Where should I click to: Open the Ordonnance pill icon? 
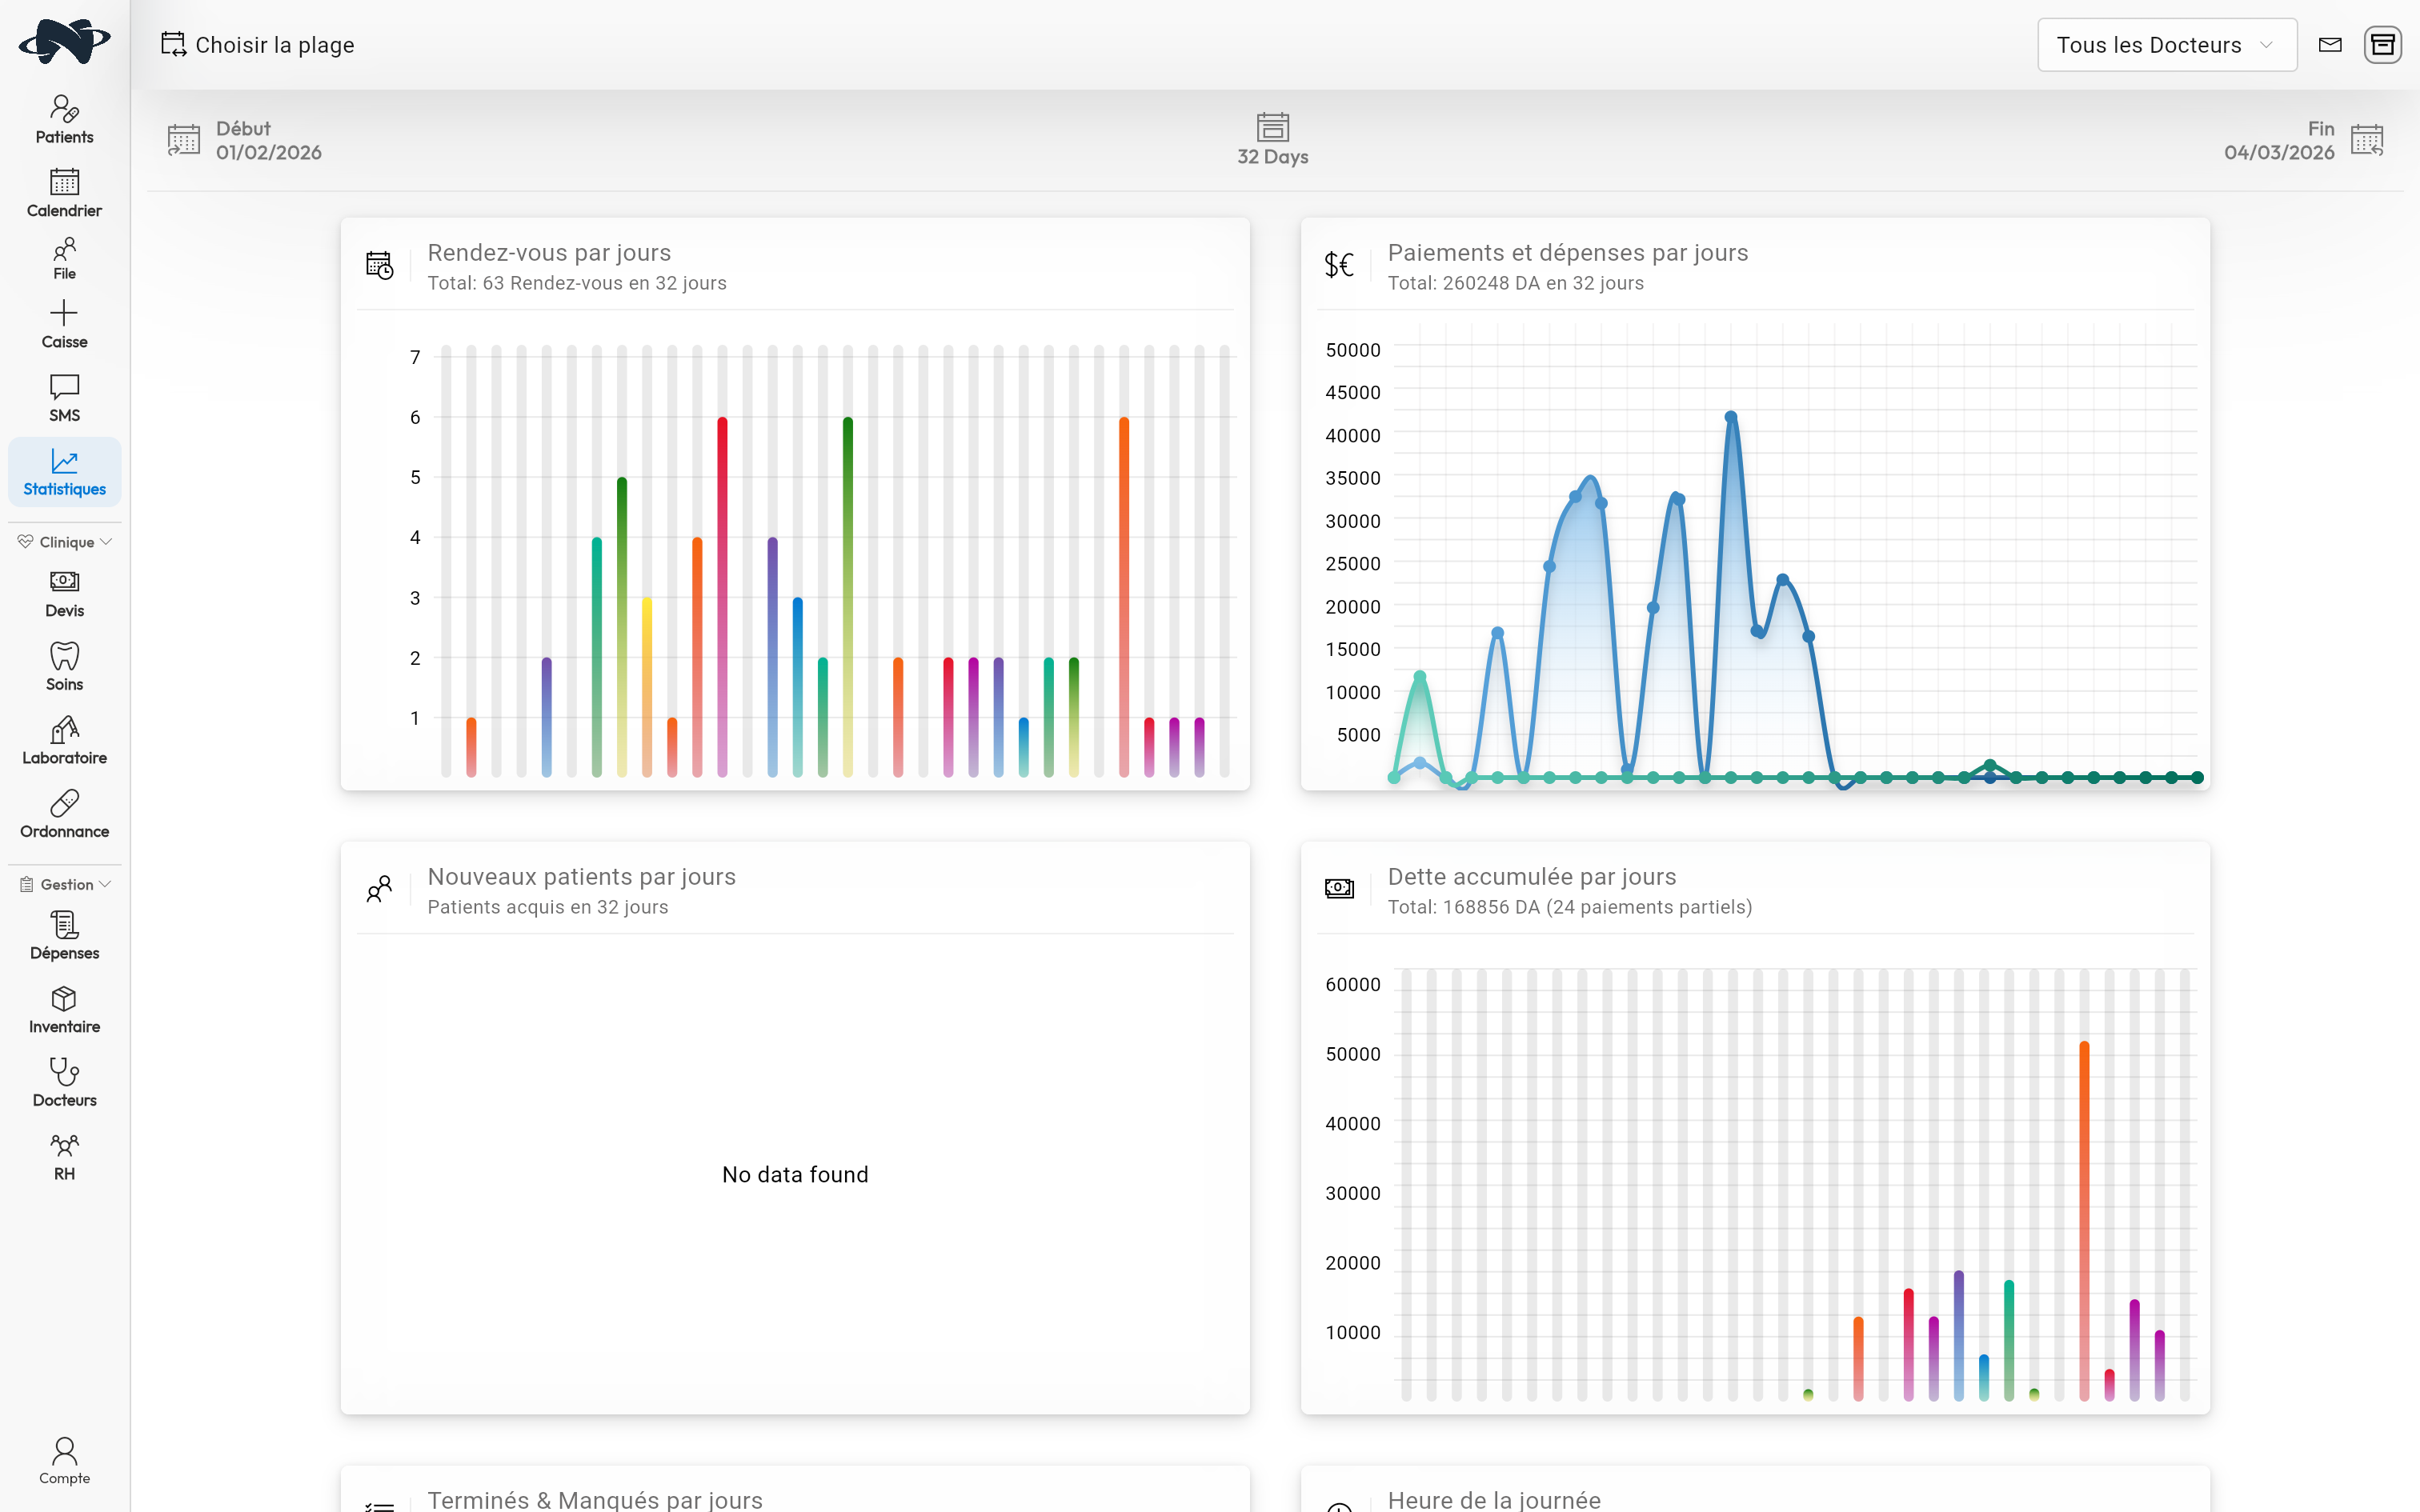(x=64, y=814)
